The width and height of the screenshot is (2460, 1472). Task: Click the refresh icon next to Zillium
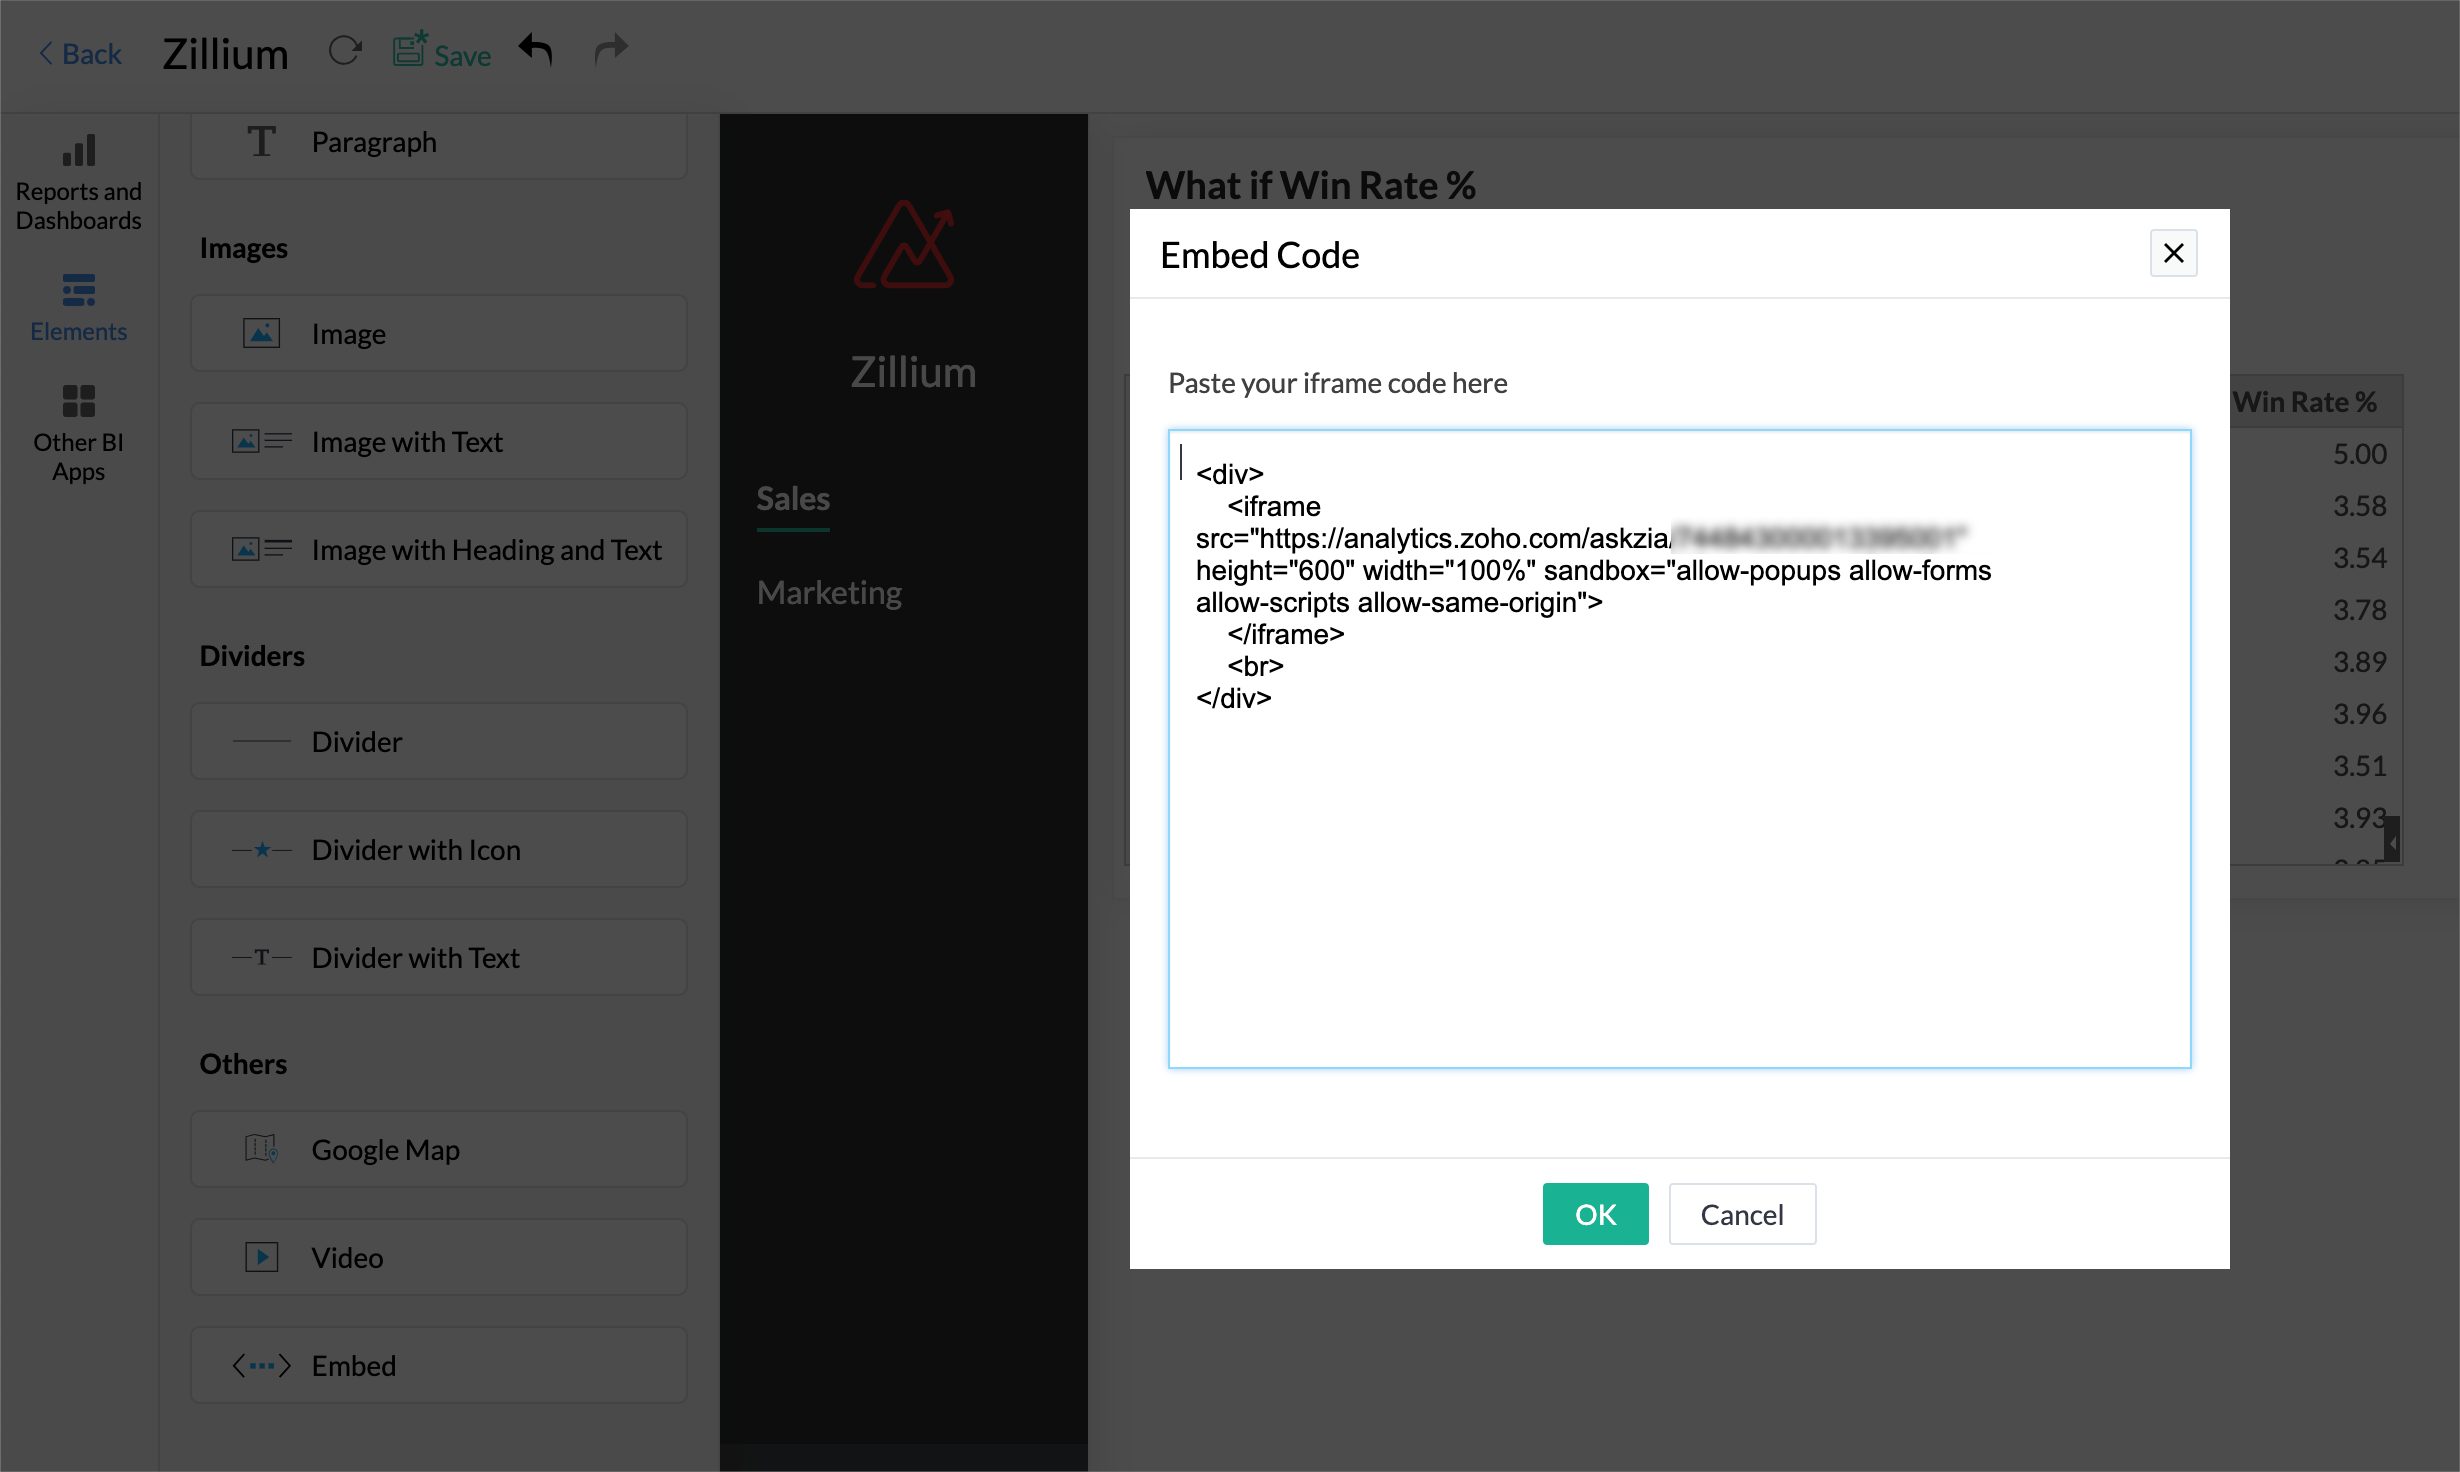point(345,51)
